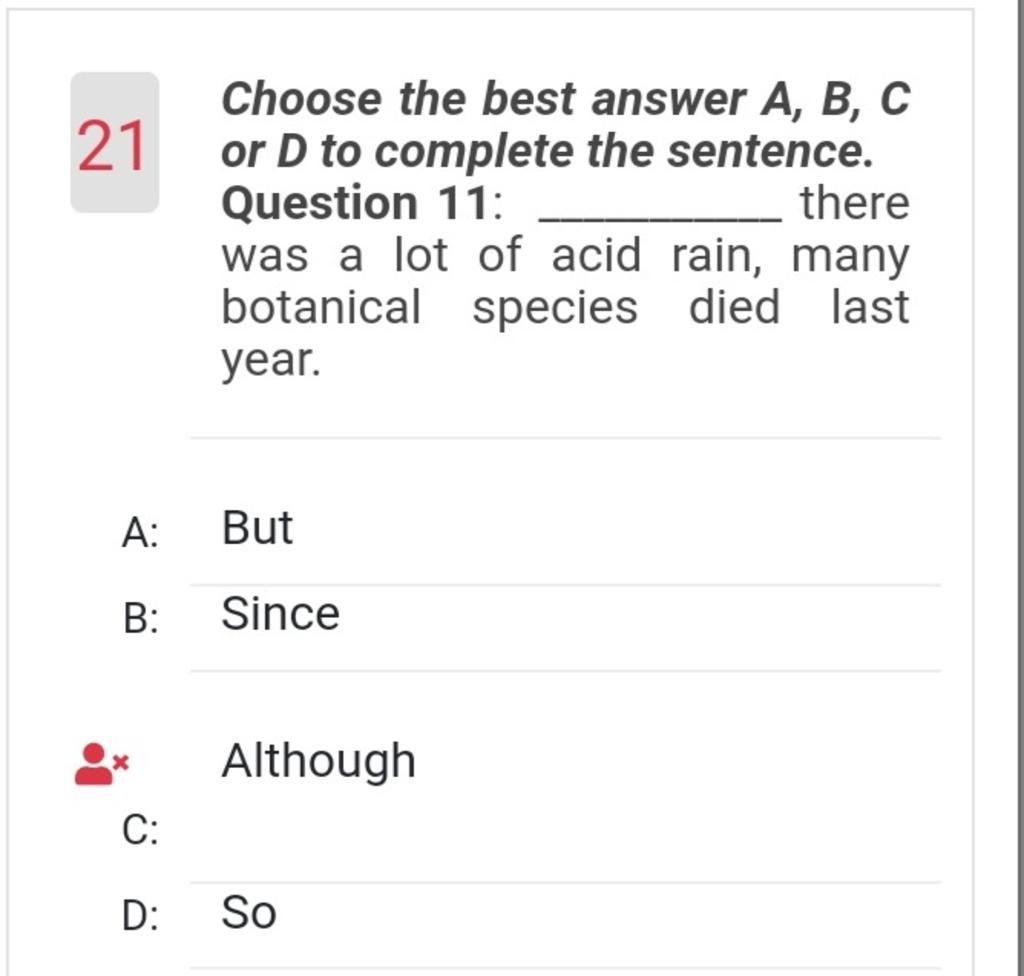Click the 'So' answer text
This screenshot has height=976, width=1024.
point(249,913)
